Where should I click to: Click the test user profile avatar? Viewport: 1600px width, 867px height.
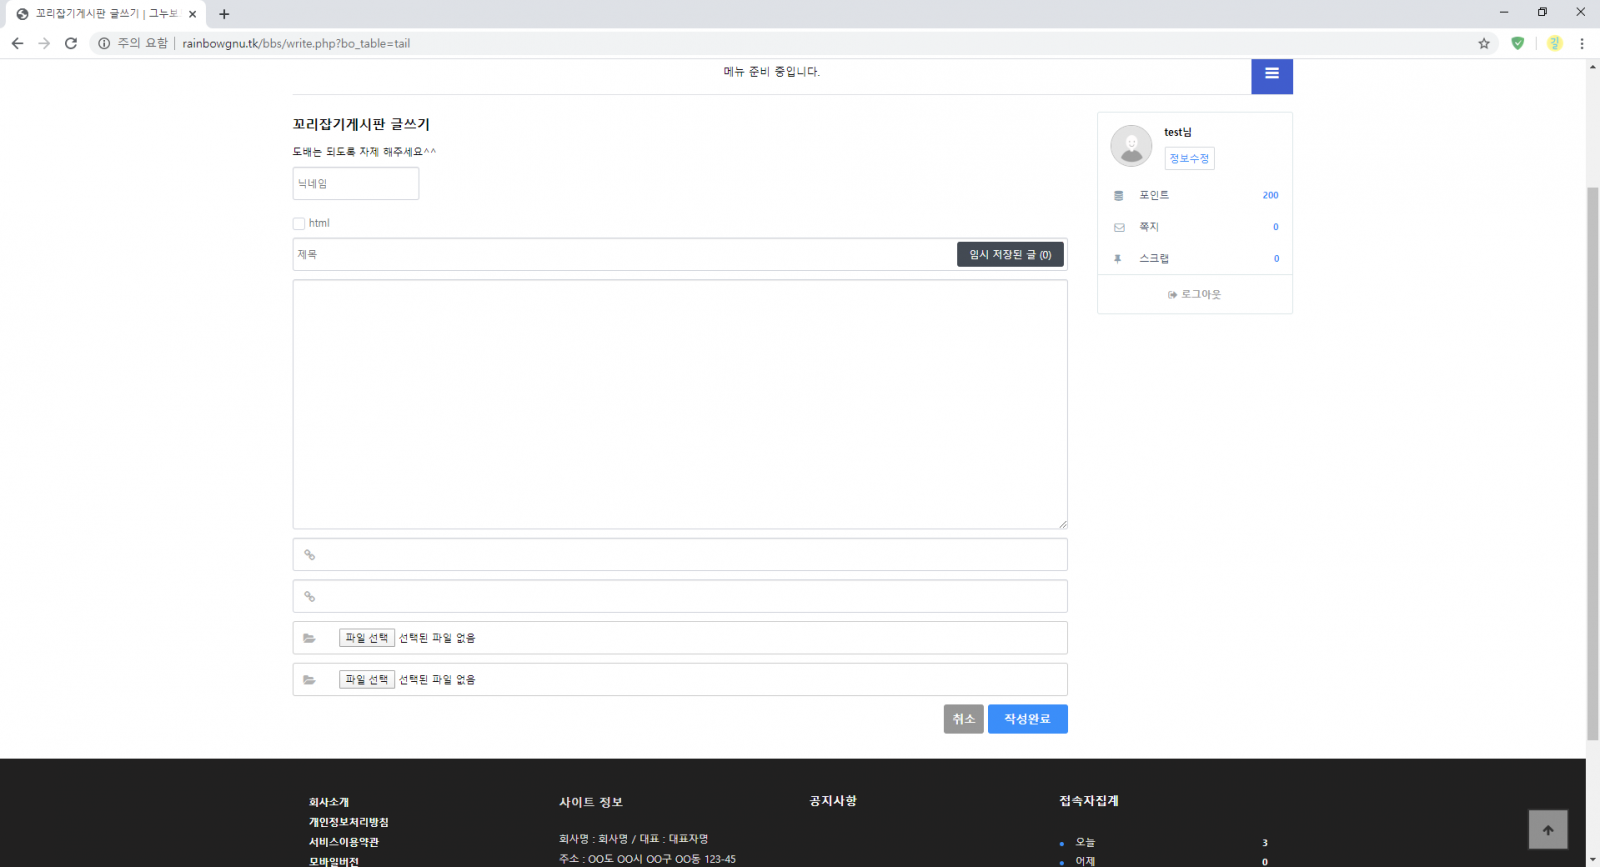click(1131, 146)
